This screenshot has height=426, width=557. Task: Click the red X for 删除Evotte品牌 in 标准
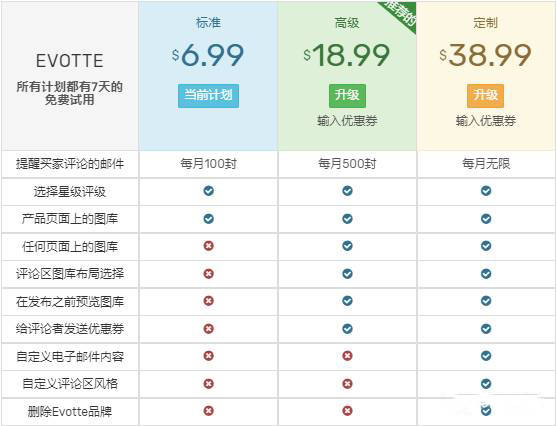pos(209,411)
